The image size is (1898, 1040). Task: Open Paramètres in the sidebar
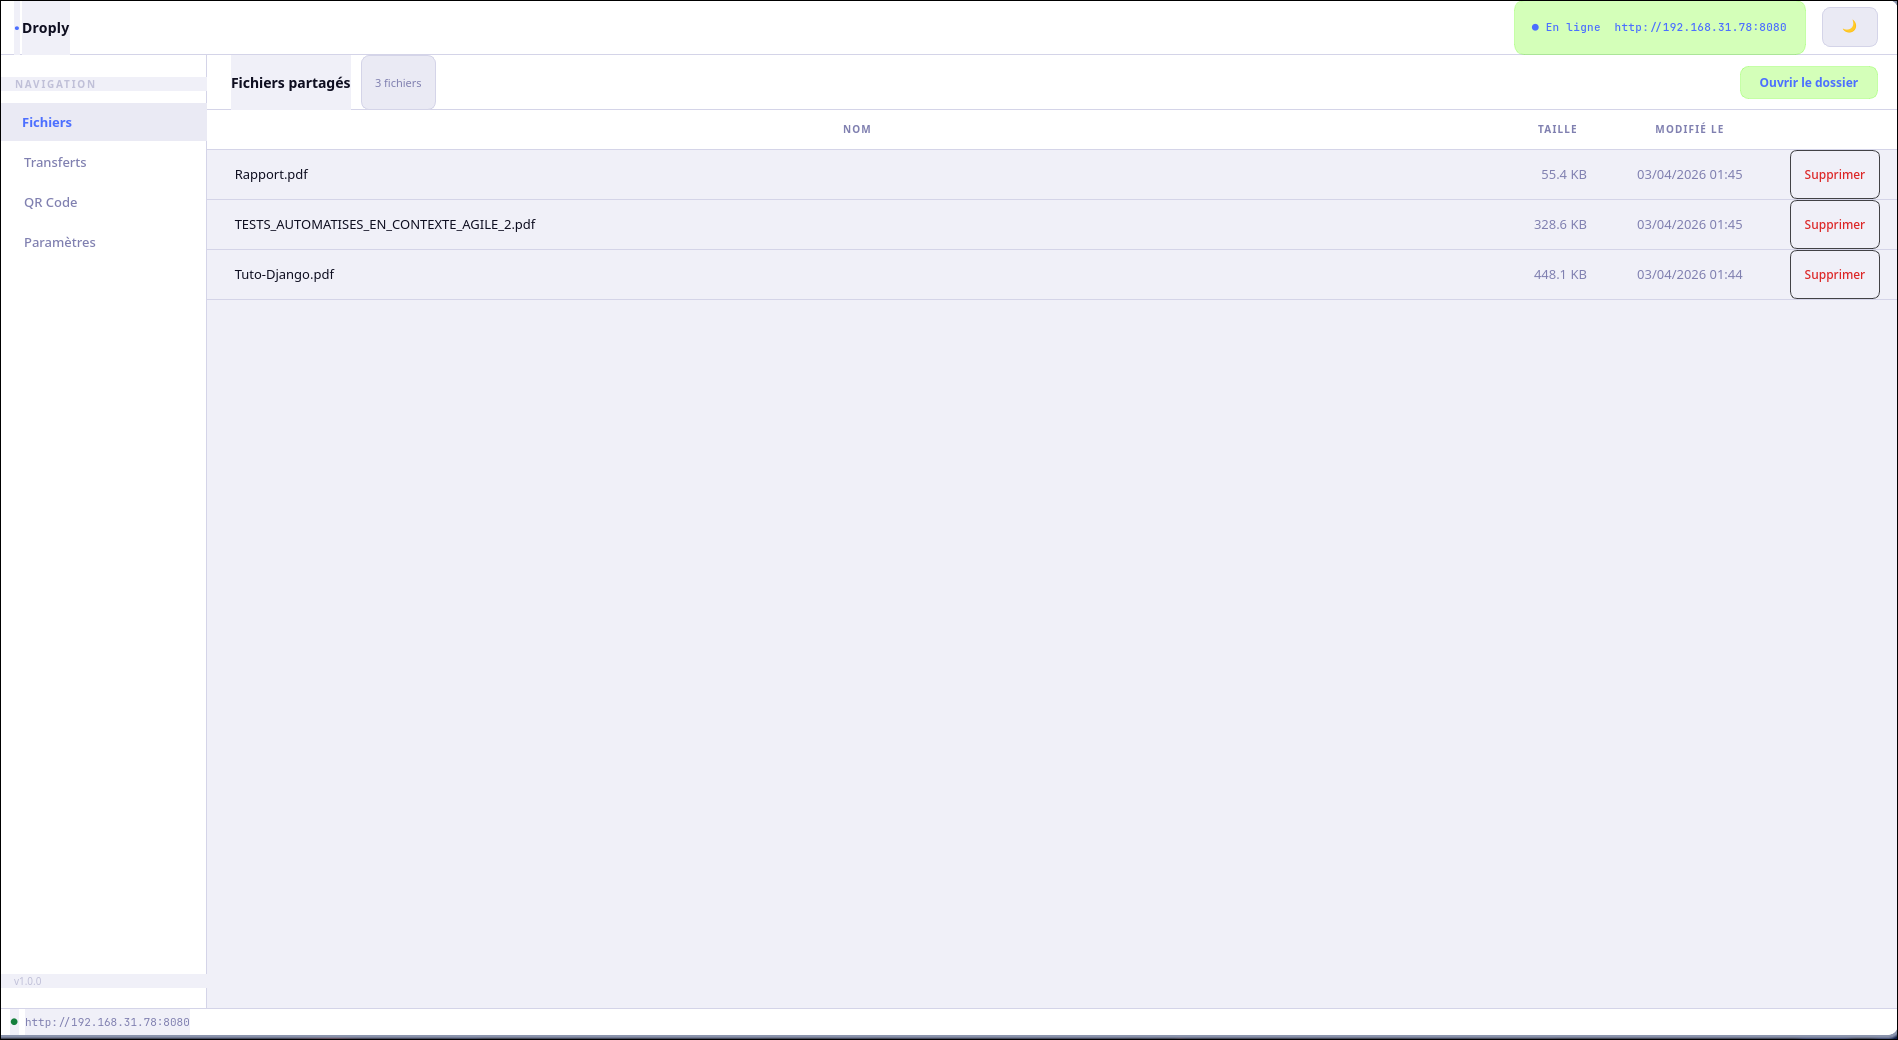click(x=103, y=242)
